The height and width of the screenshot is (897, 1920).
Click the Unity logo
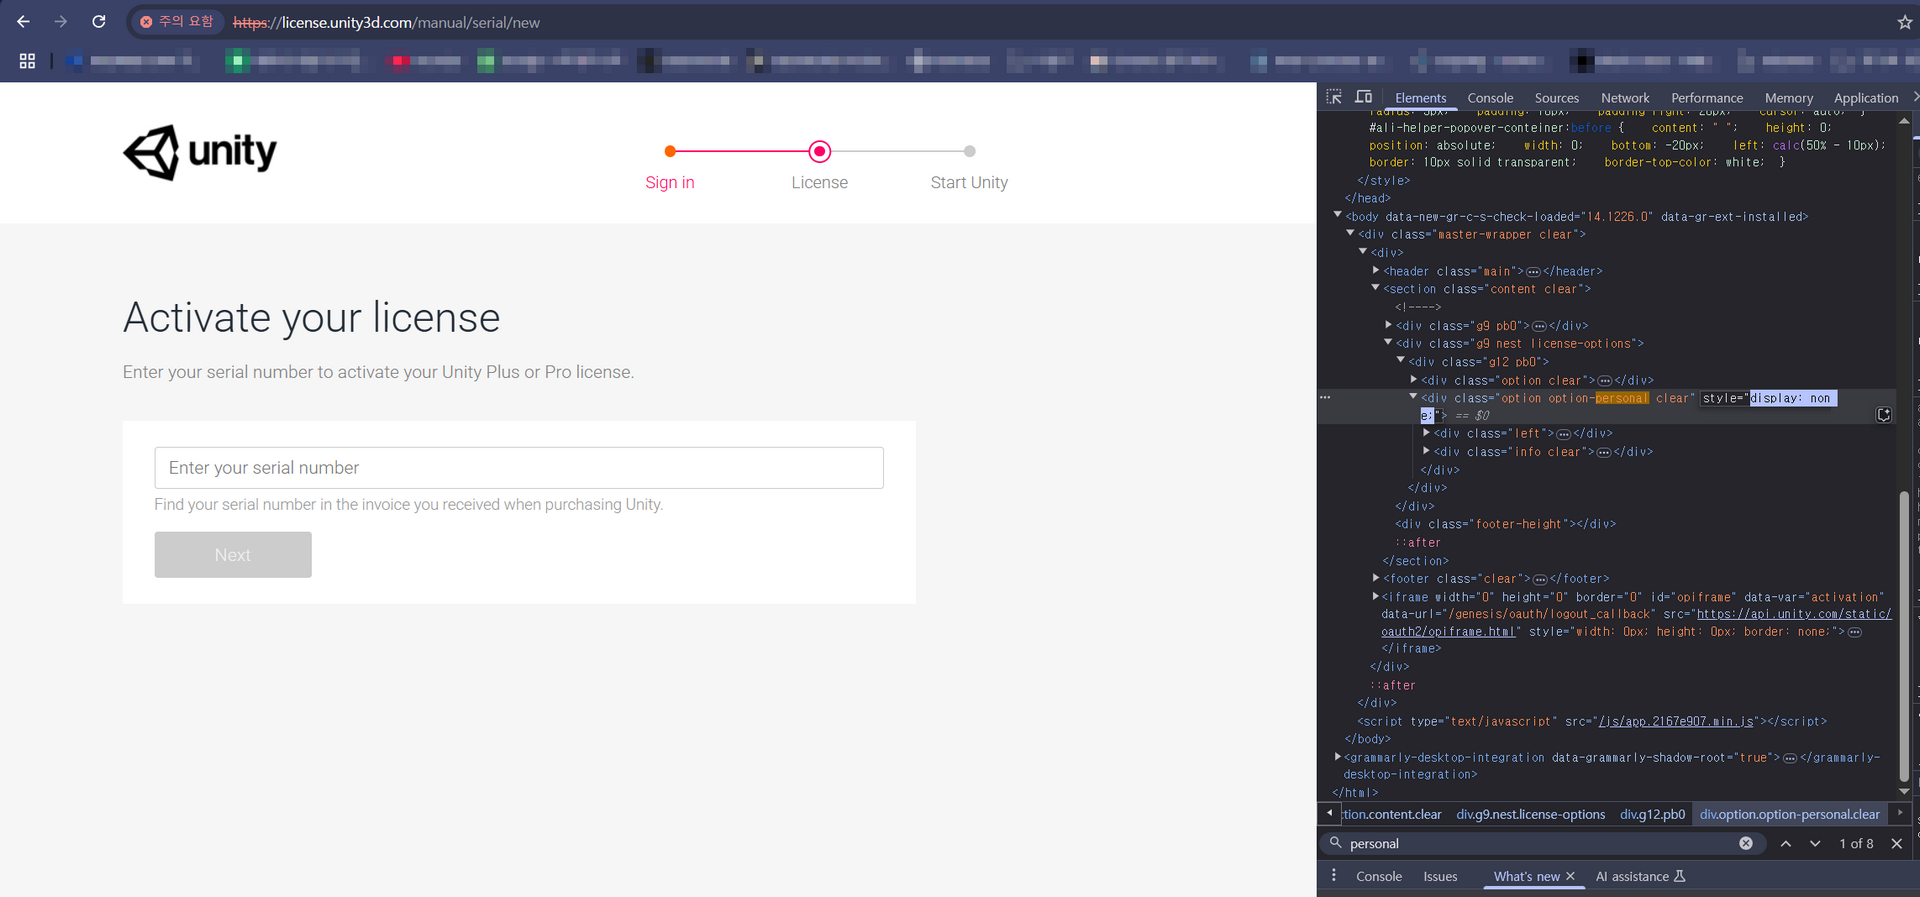(199, 152)
